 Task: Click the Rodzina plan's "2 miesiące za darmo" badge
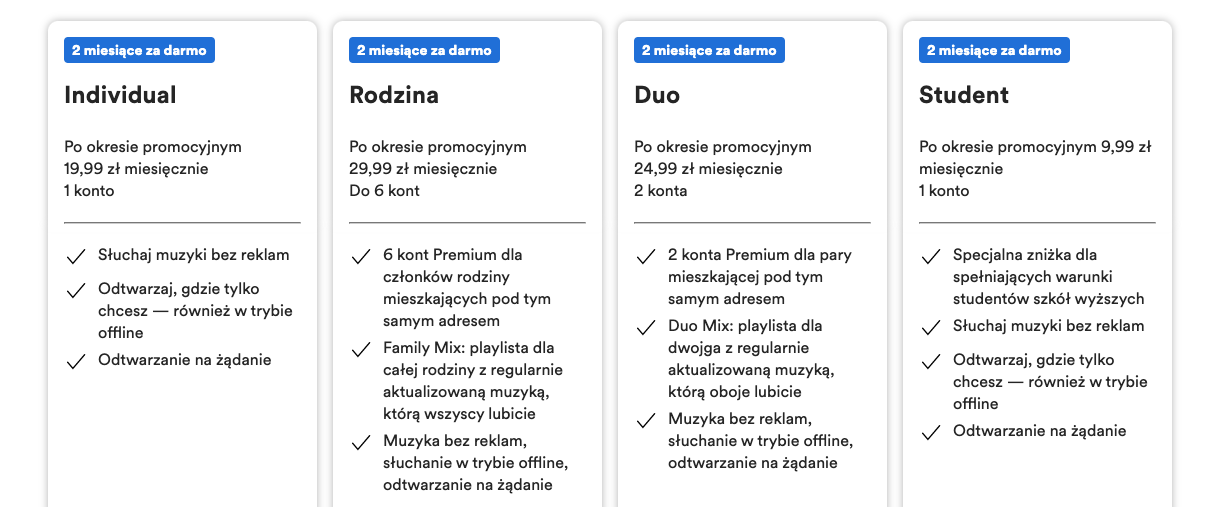click(424, 50)
